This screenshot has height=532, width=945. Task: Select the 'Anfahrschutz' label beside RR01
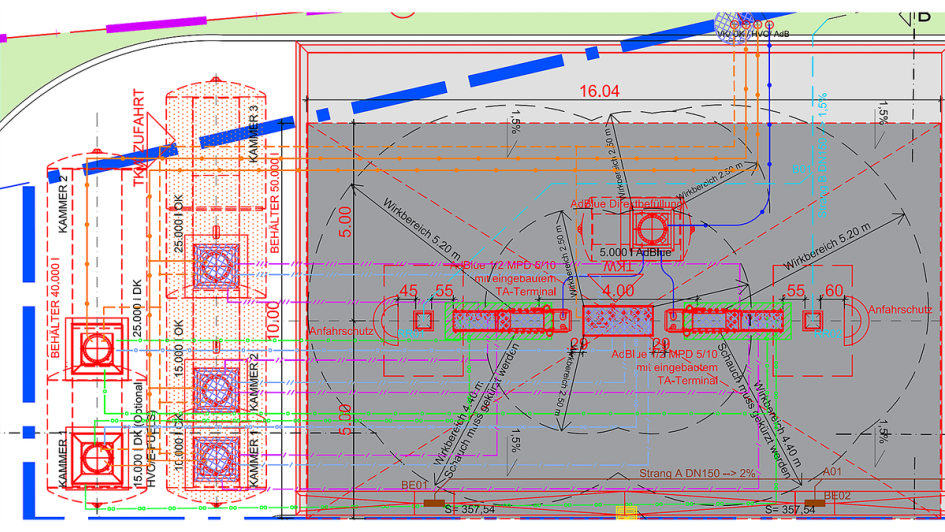341,331
